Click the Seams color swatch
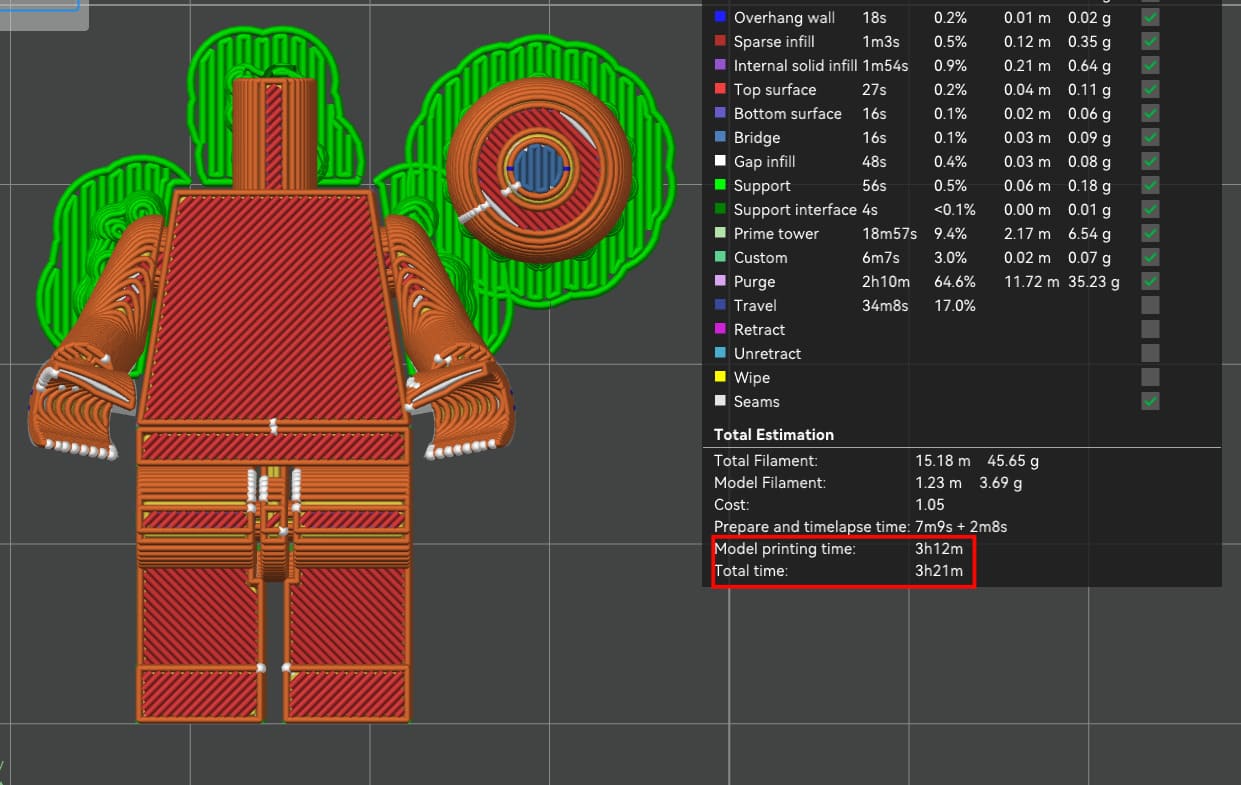Screen dimensions: 1241x785 coord(720,401)
